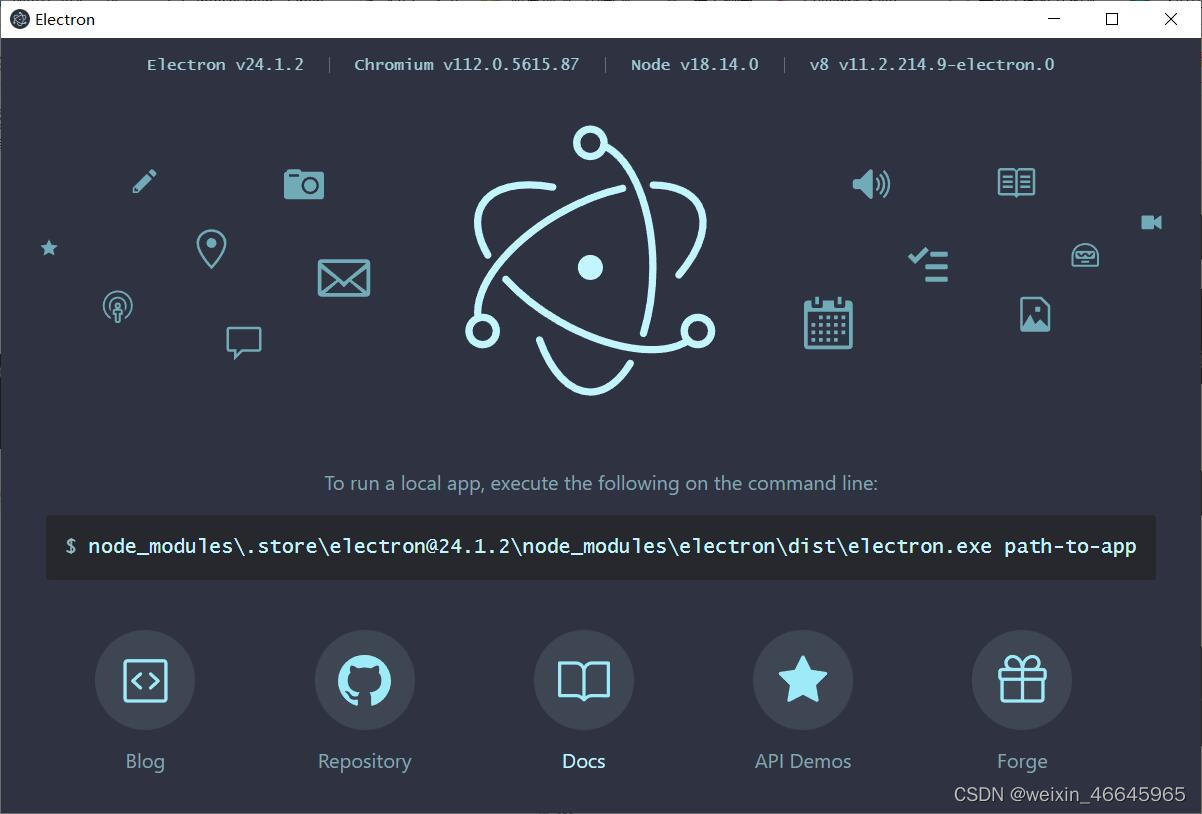Click the pencil edit icon
Viewport: 1202px width, 814px height.
(x=144, y=181)
